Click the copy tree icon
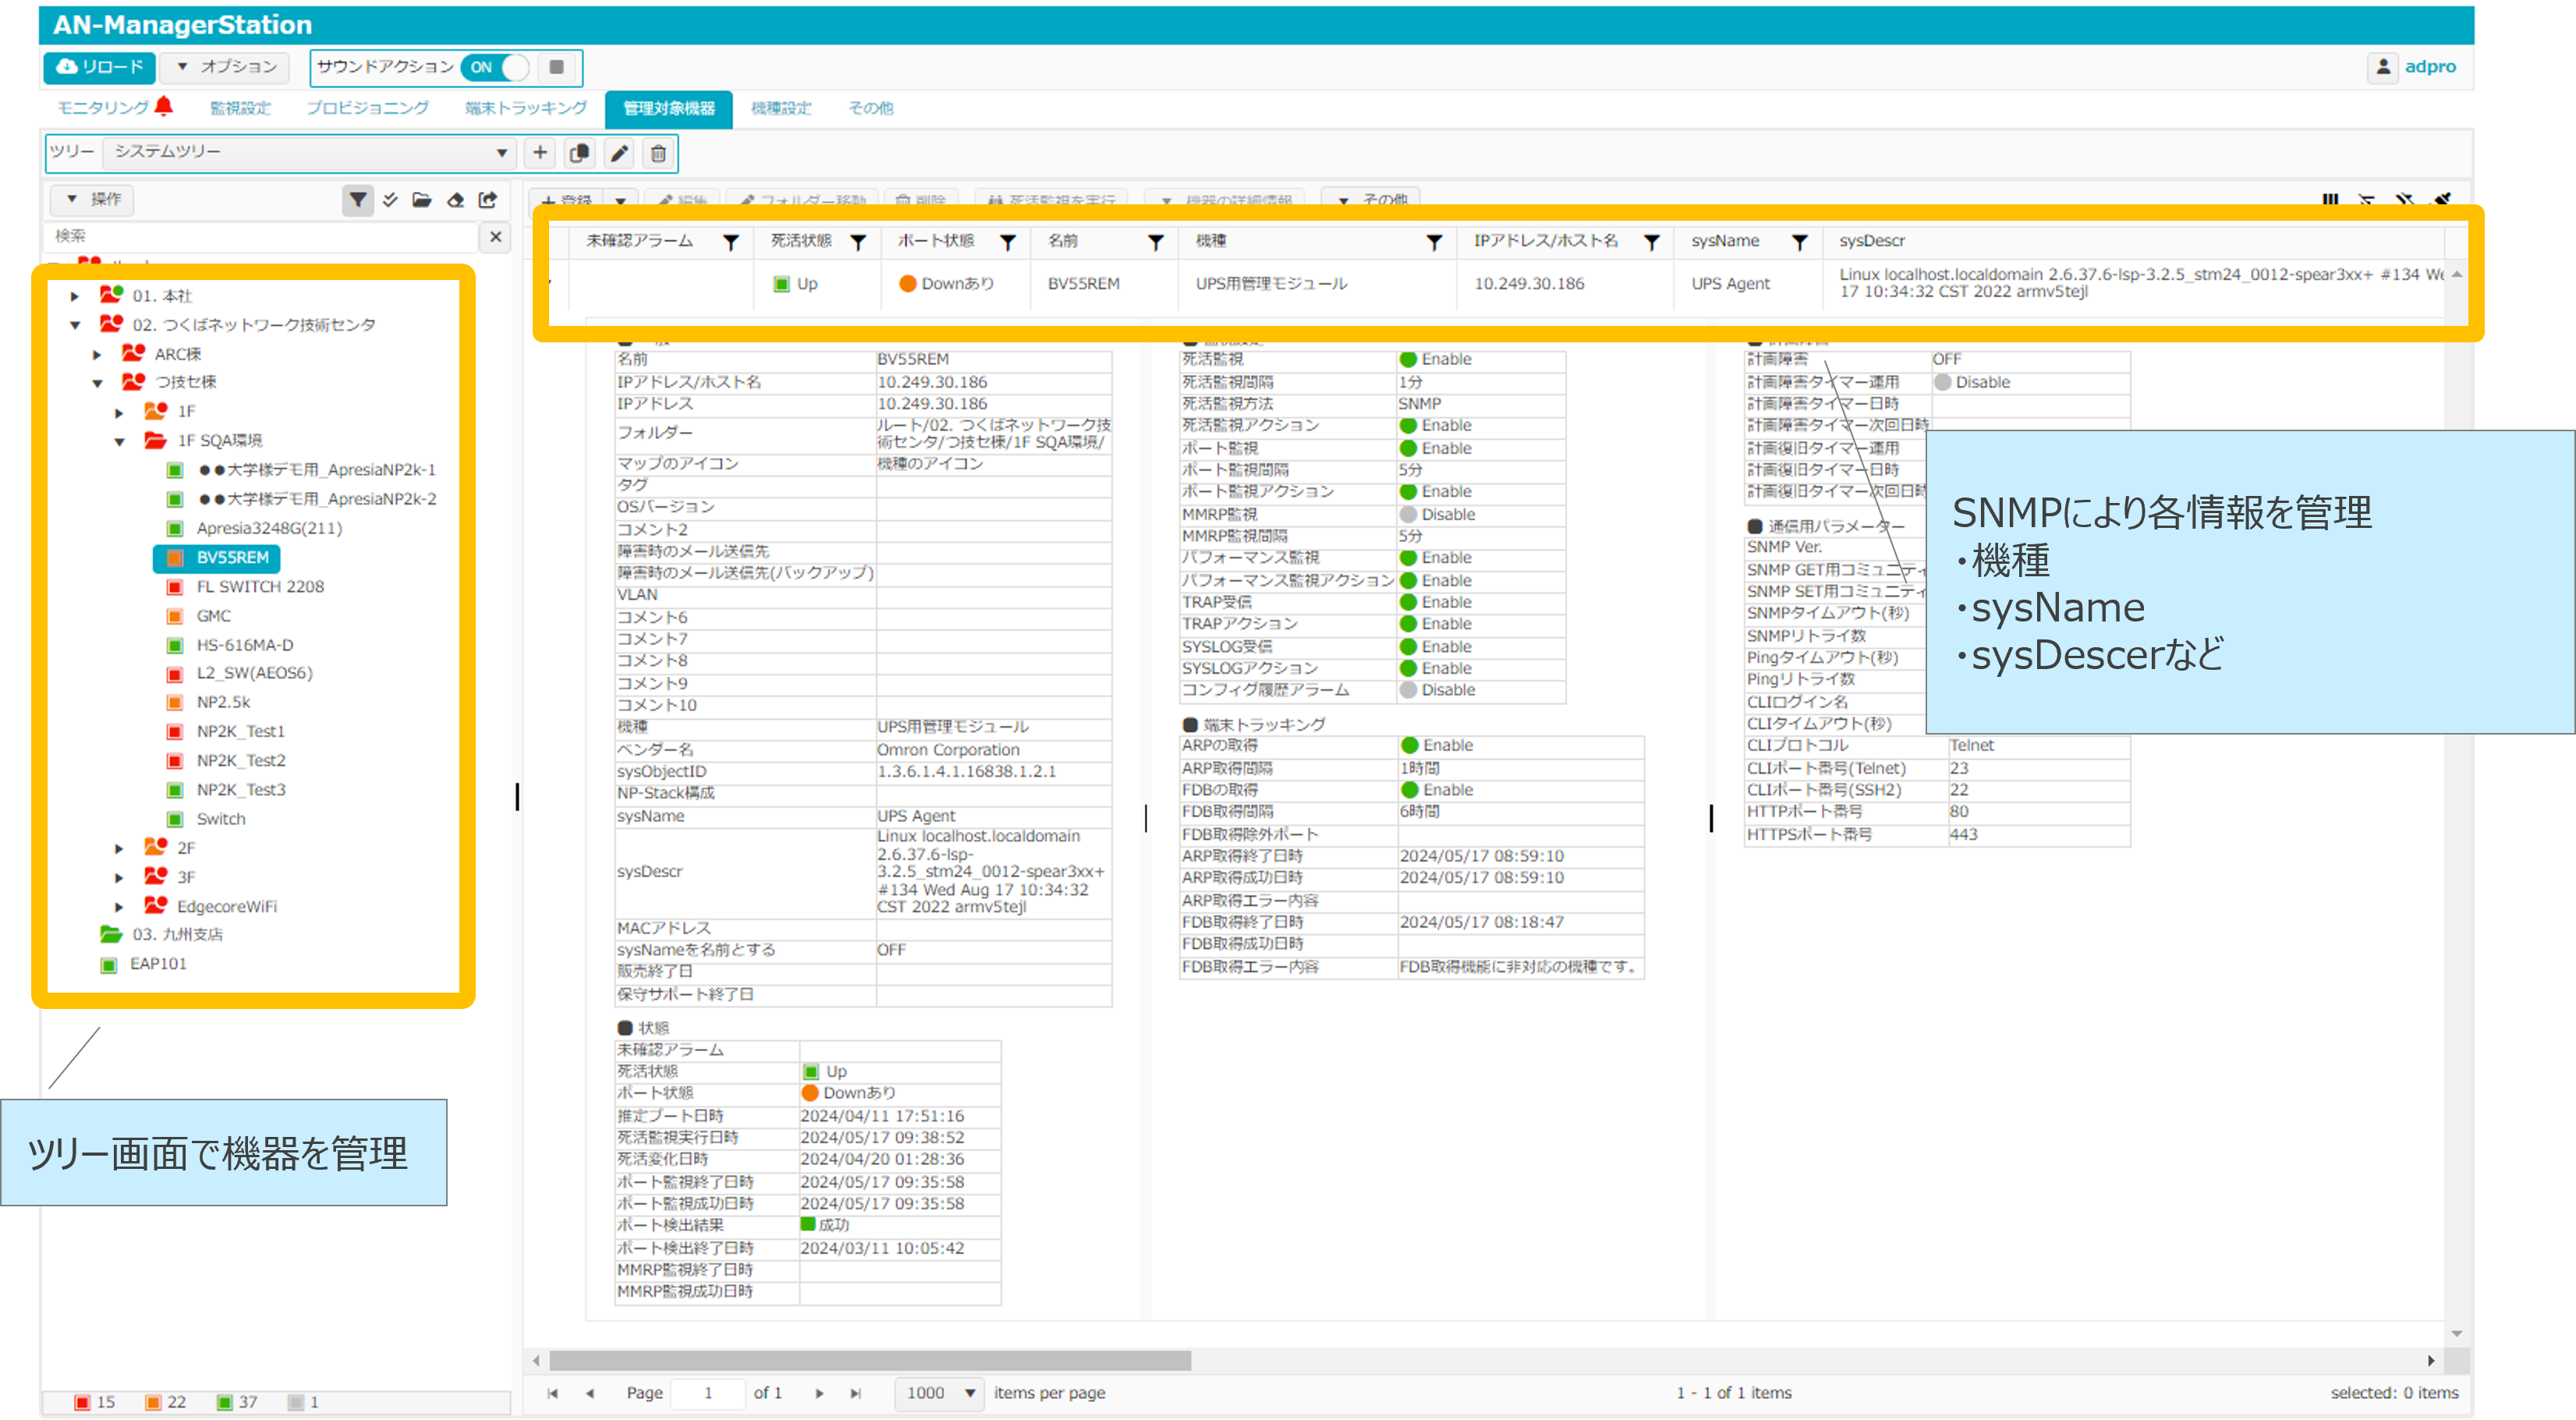This screenshot has height=1420, width=2576. click(579, 153)
